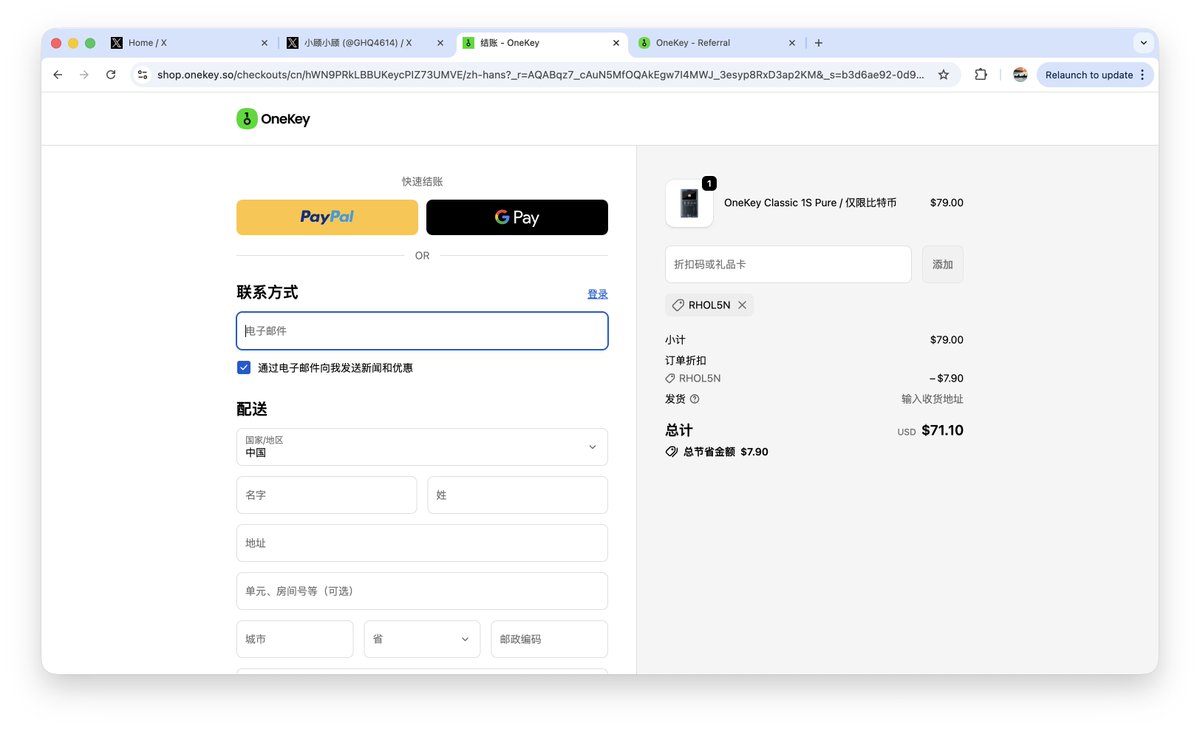Screen dimensions: 1200x729
Task: Click the 折扣码或礼品卡 discount code field
Action: (x=788, y=264)
